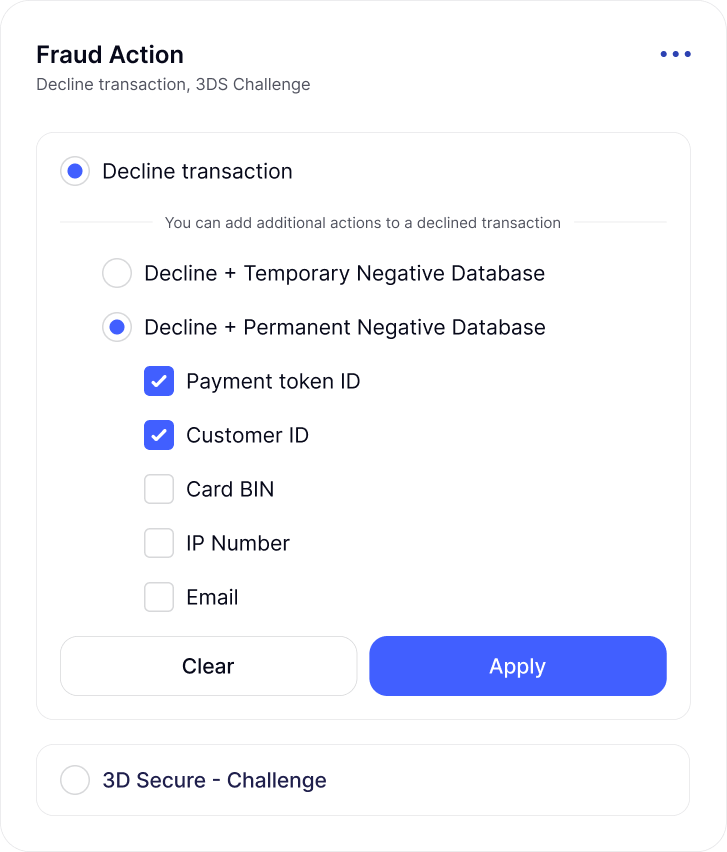Click the Clear button
The width and height of the screenshot is (727, 852).
208,666
